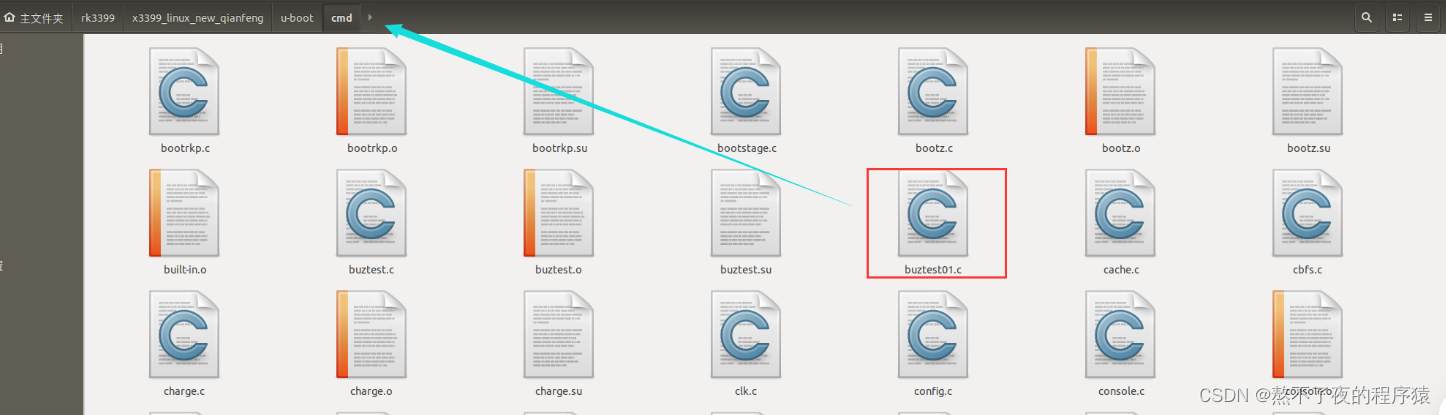Open the search button in the toolbar
1446x415 pixels.
click(1366, 17)
